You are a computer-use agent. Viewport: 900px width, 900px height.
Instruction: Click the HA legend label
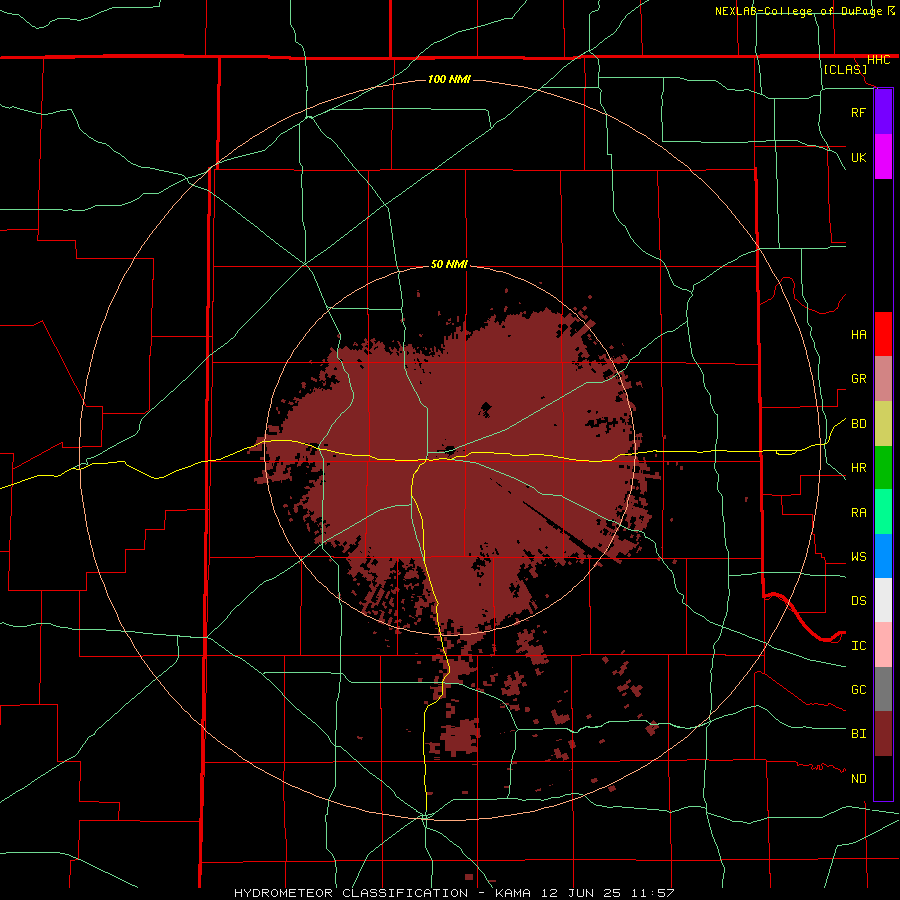pyautogui.click(x=858, y=335)
